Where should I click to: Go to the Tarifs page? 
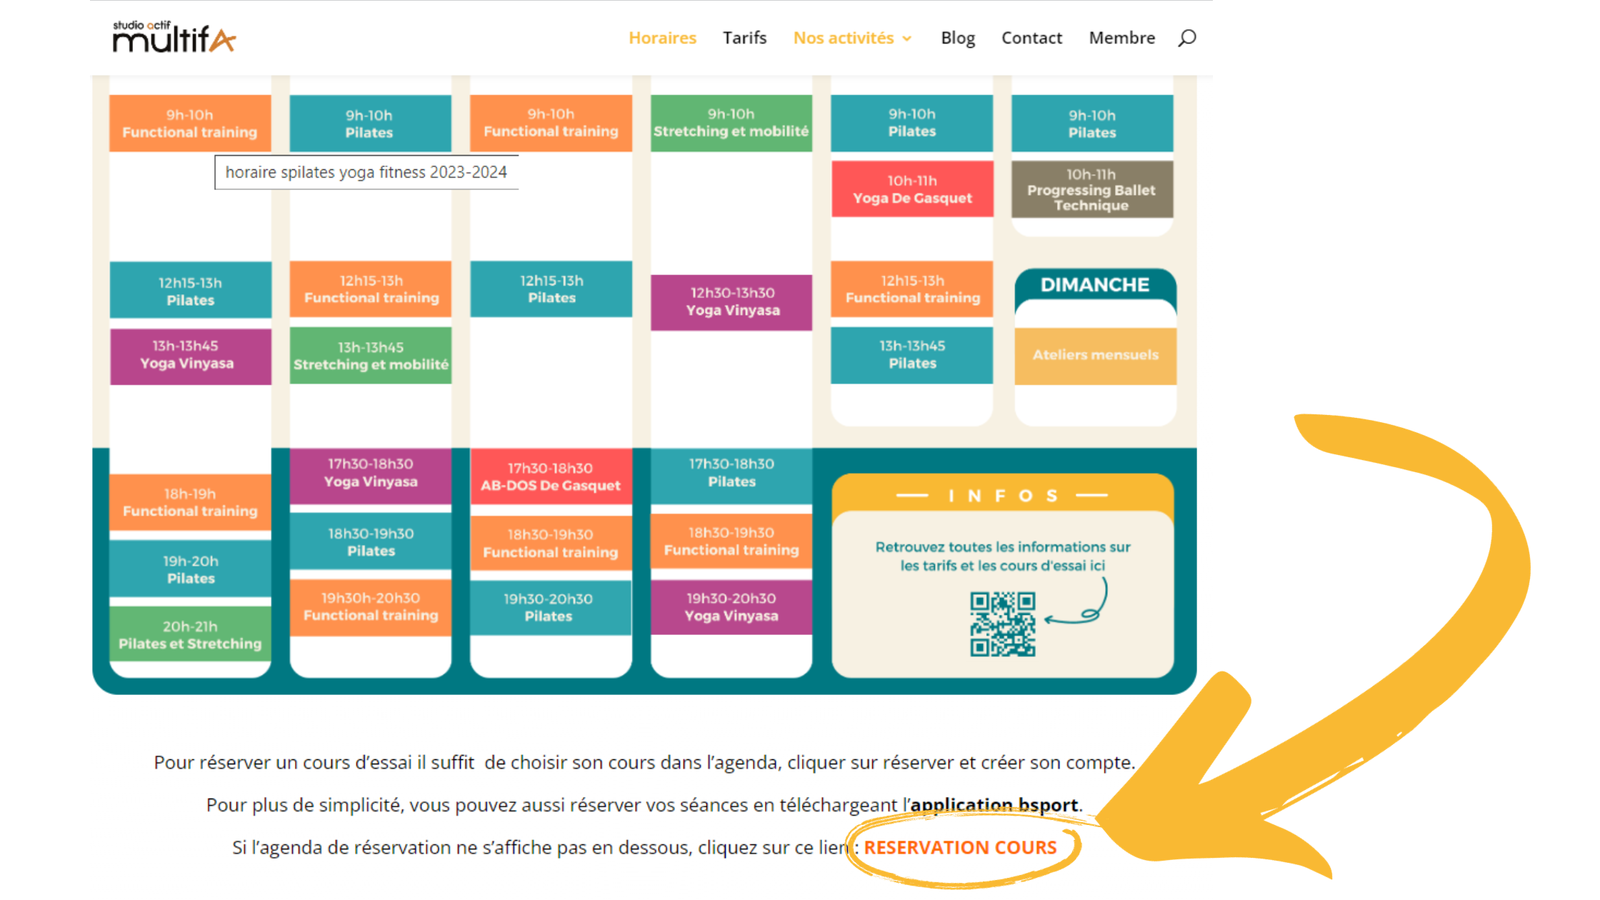coord(744,38)
